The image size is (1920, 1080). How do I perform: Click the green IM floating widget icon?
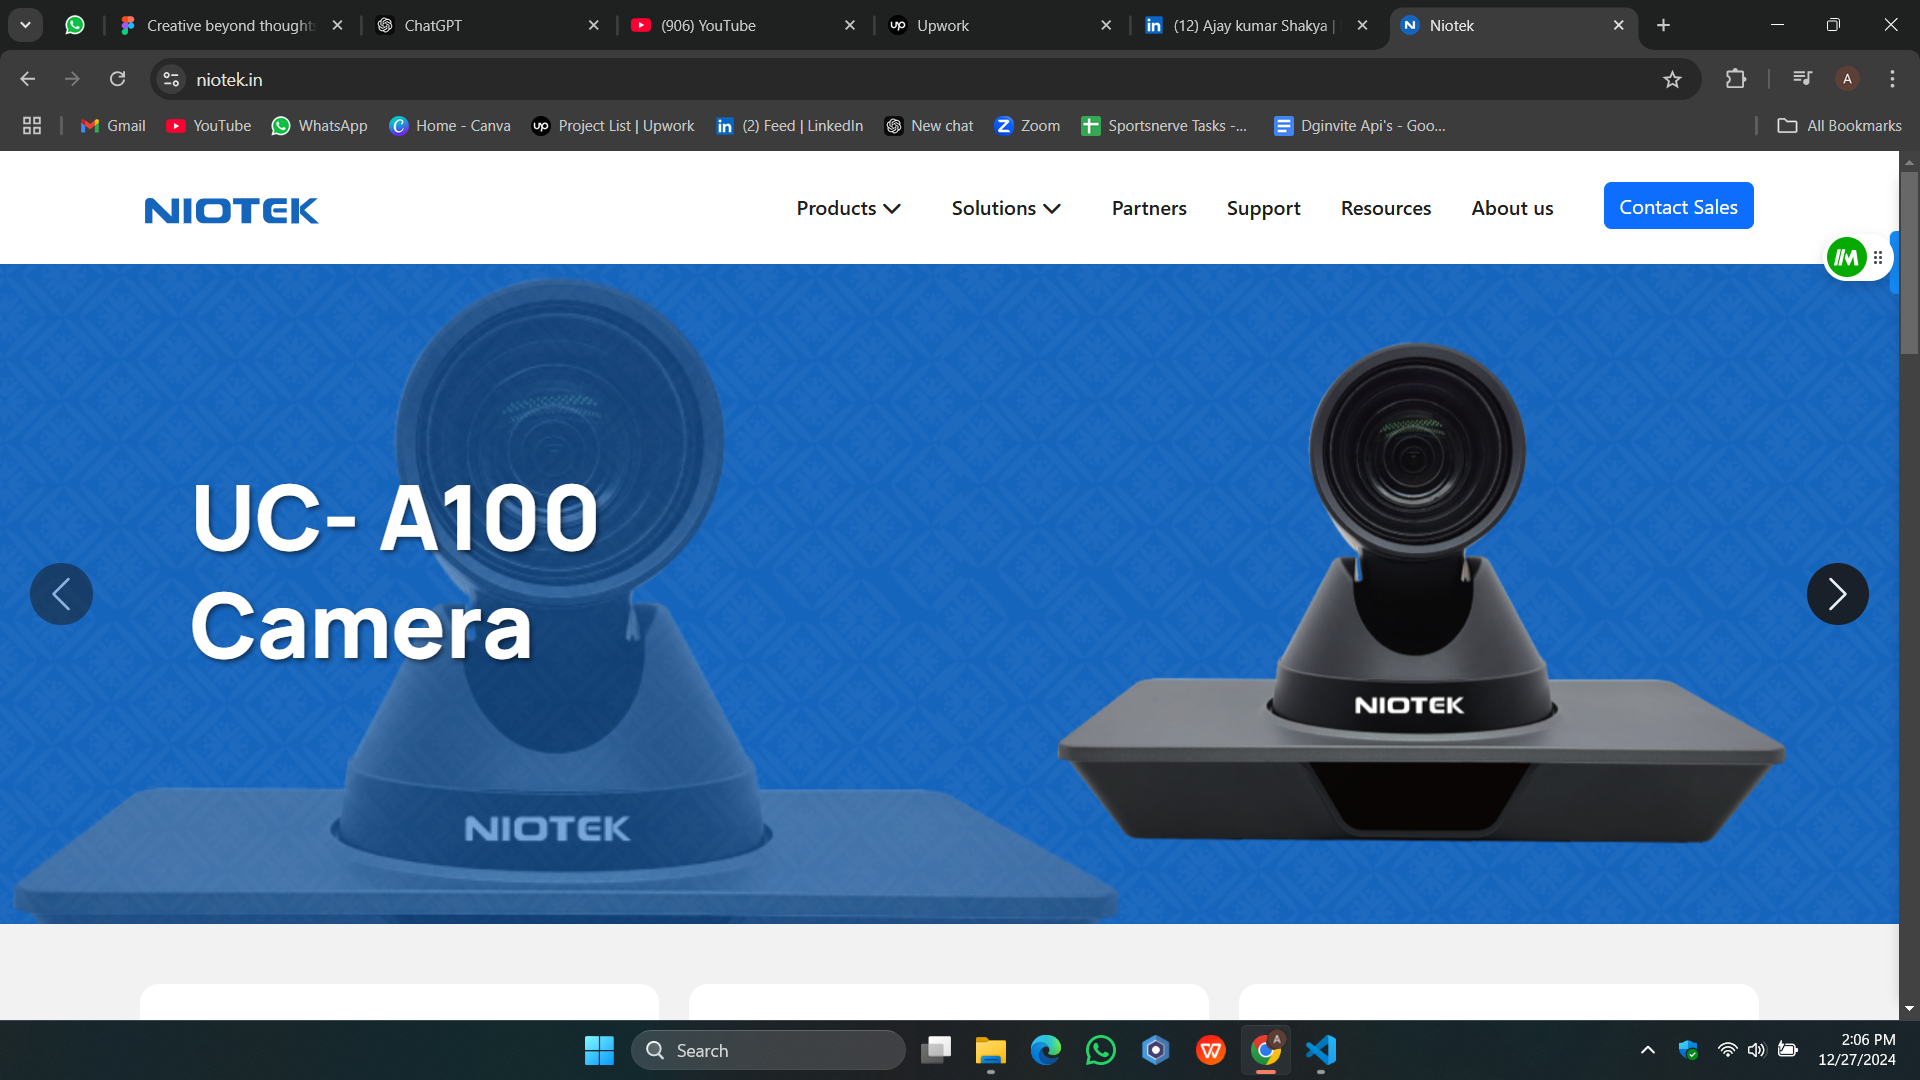coord(1846,258)
